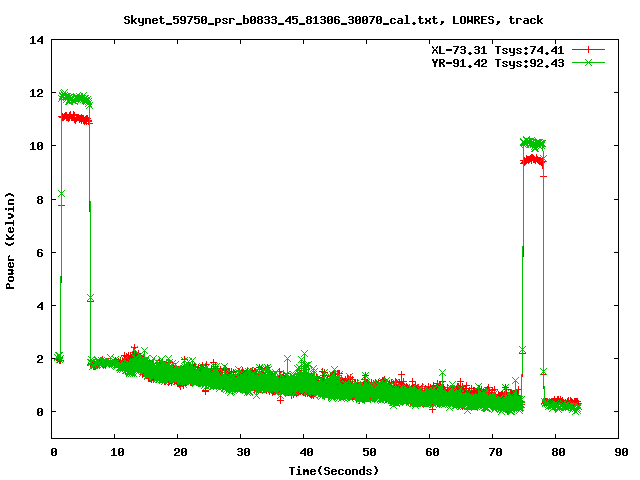Click the y-axis tick label 6
The image size is (640, 480).
point(40,253)
